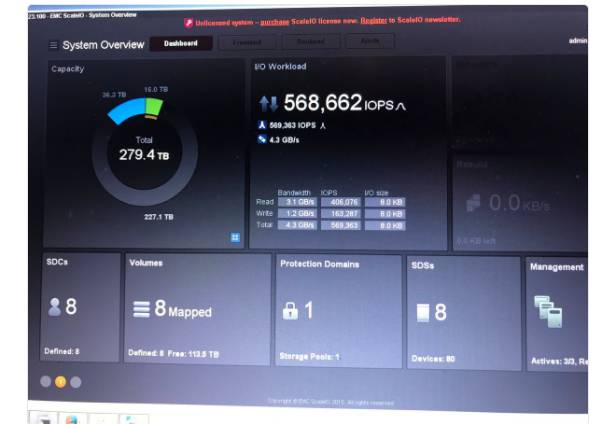606x424 pixels.
Task: Click the SDCs Defined: 8 text
Action: pyautogui.click(x=62, y=351)
